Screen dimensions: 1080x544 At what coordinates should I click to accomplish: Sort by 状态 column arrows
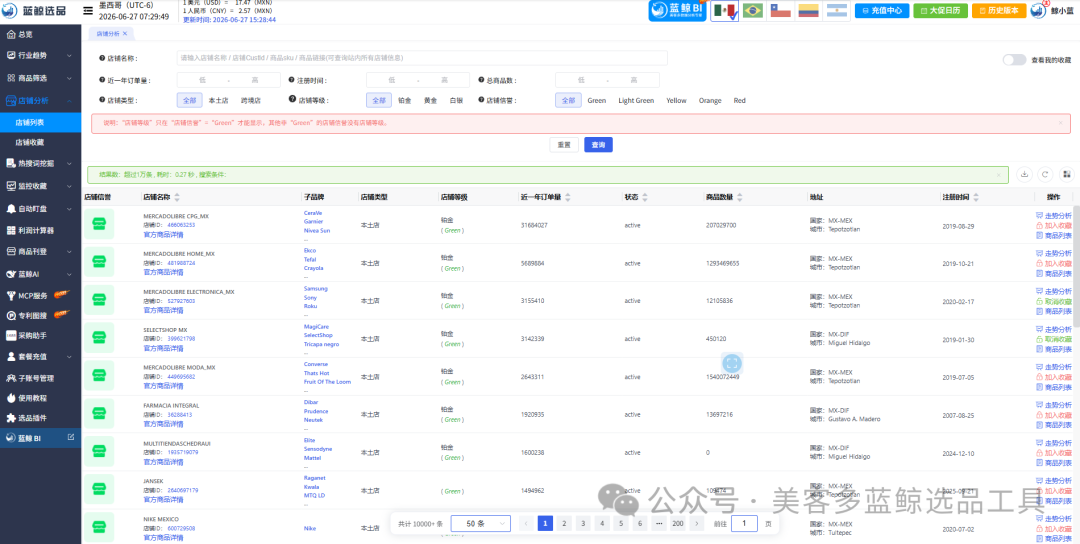645,197
